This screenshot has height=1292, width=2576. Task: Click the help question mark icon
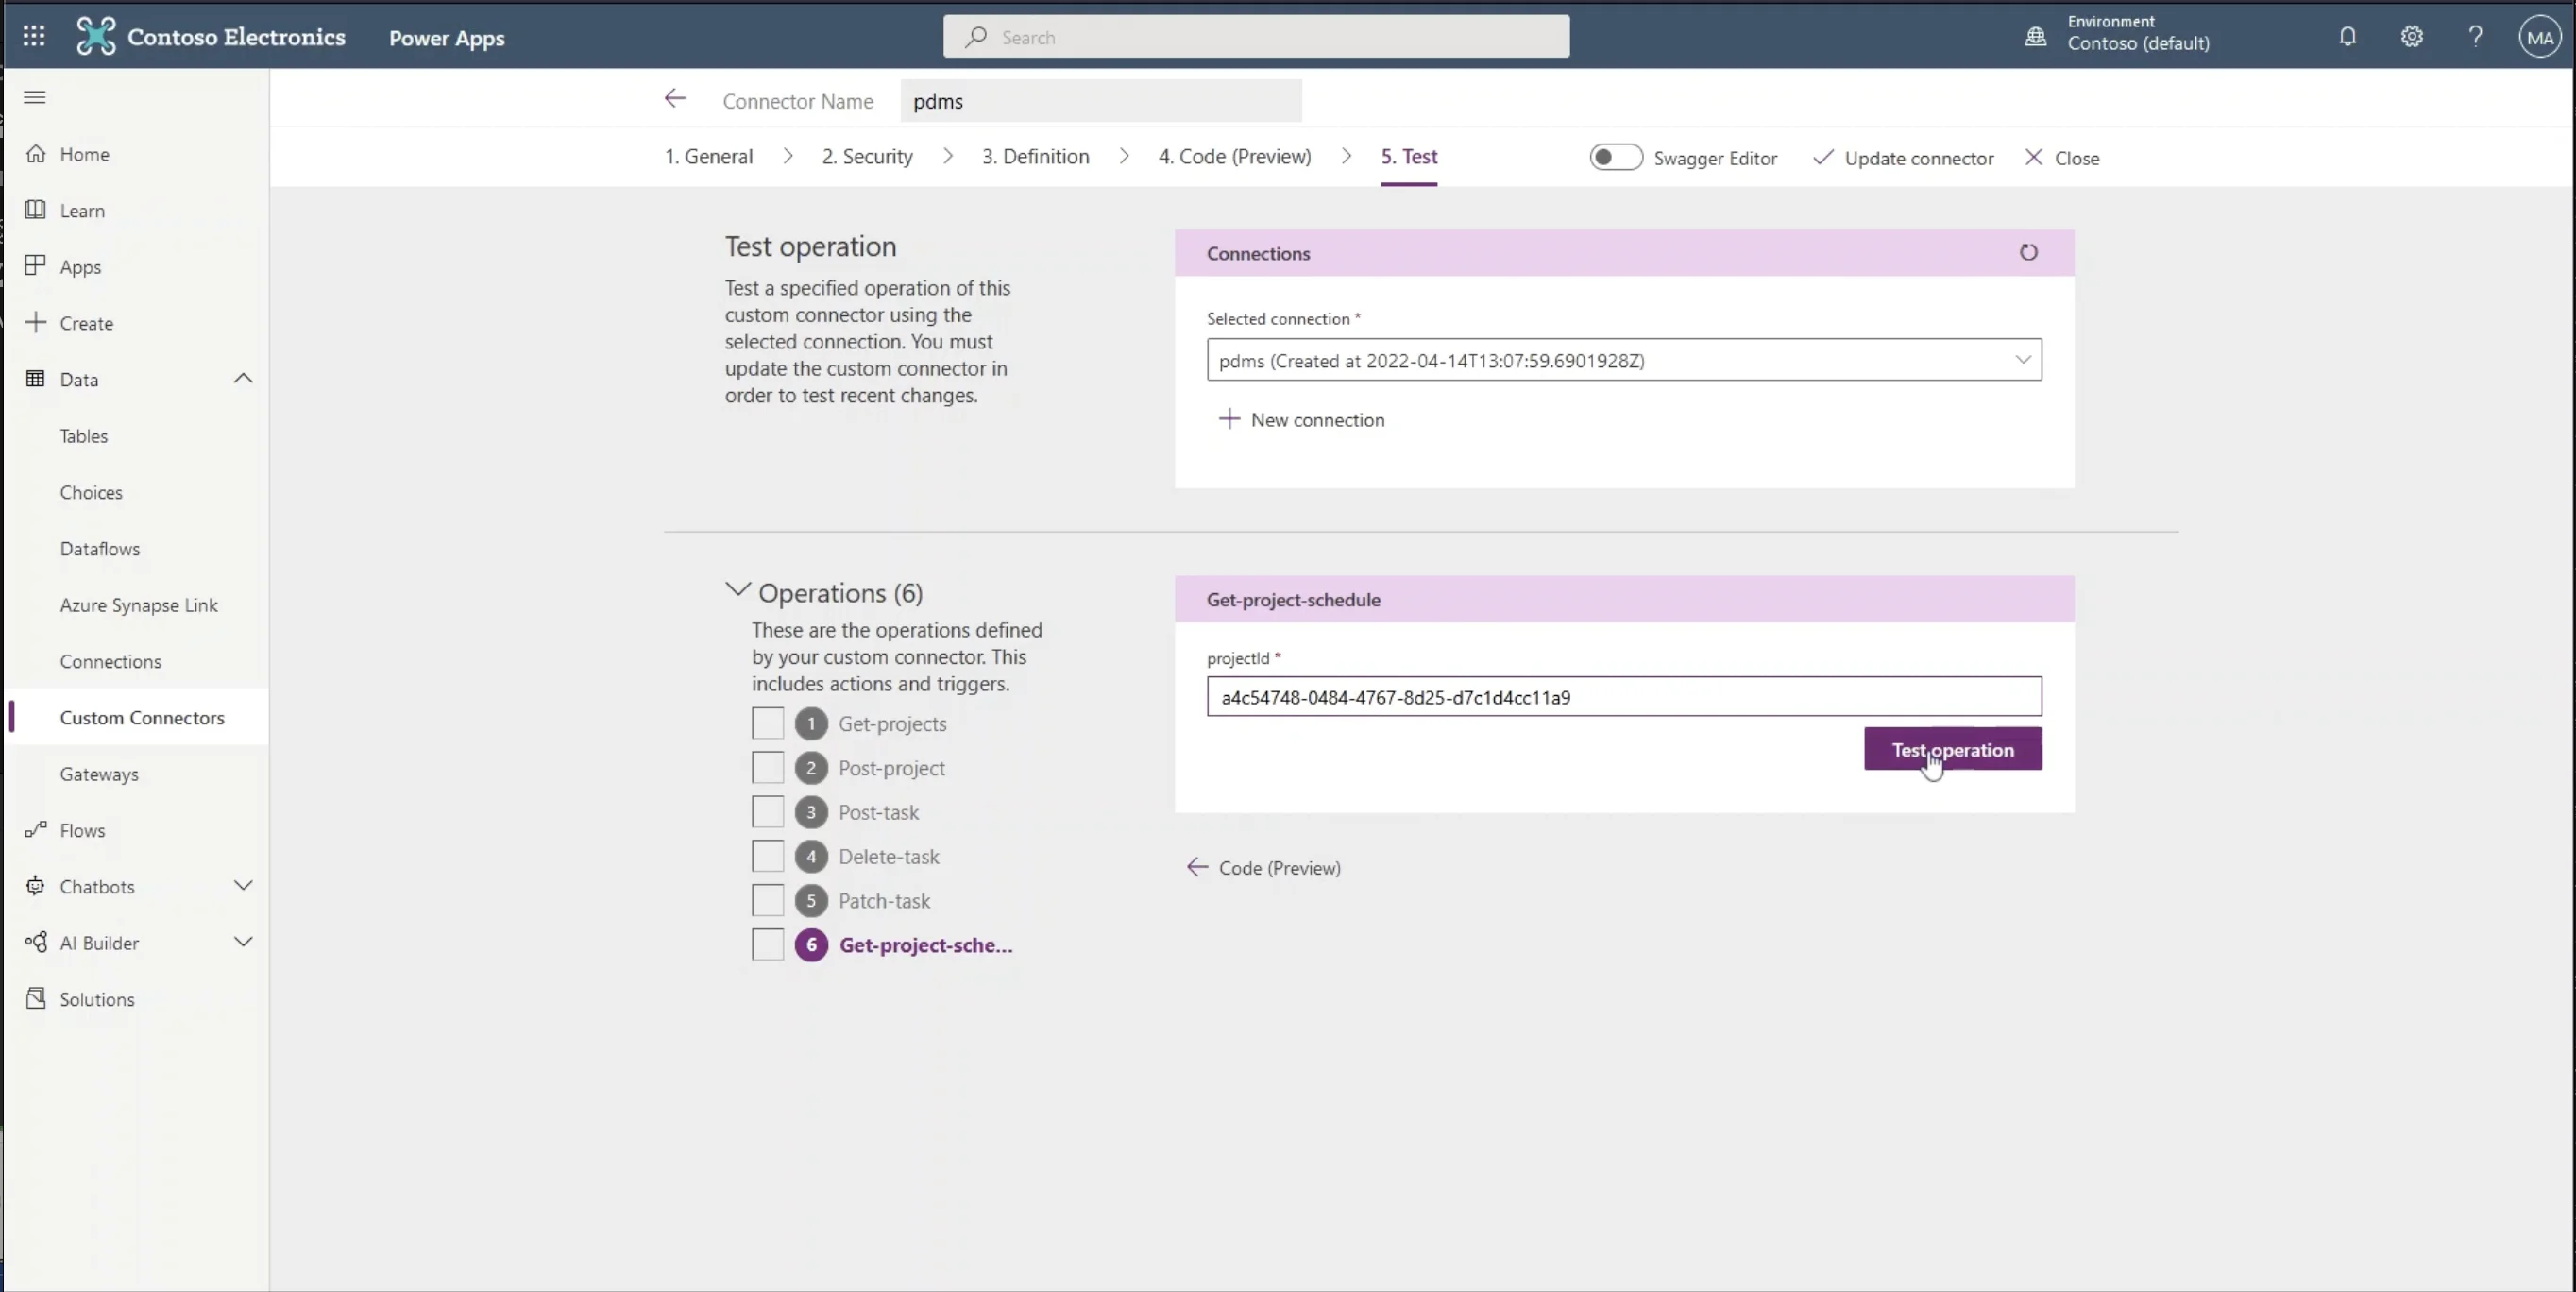pos(2475,37)
